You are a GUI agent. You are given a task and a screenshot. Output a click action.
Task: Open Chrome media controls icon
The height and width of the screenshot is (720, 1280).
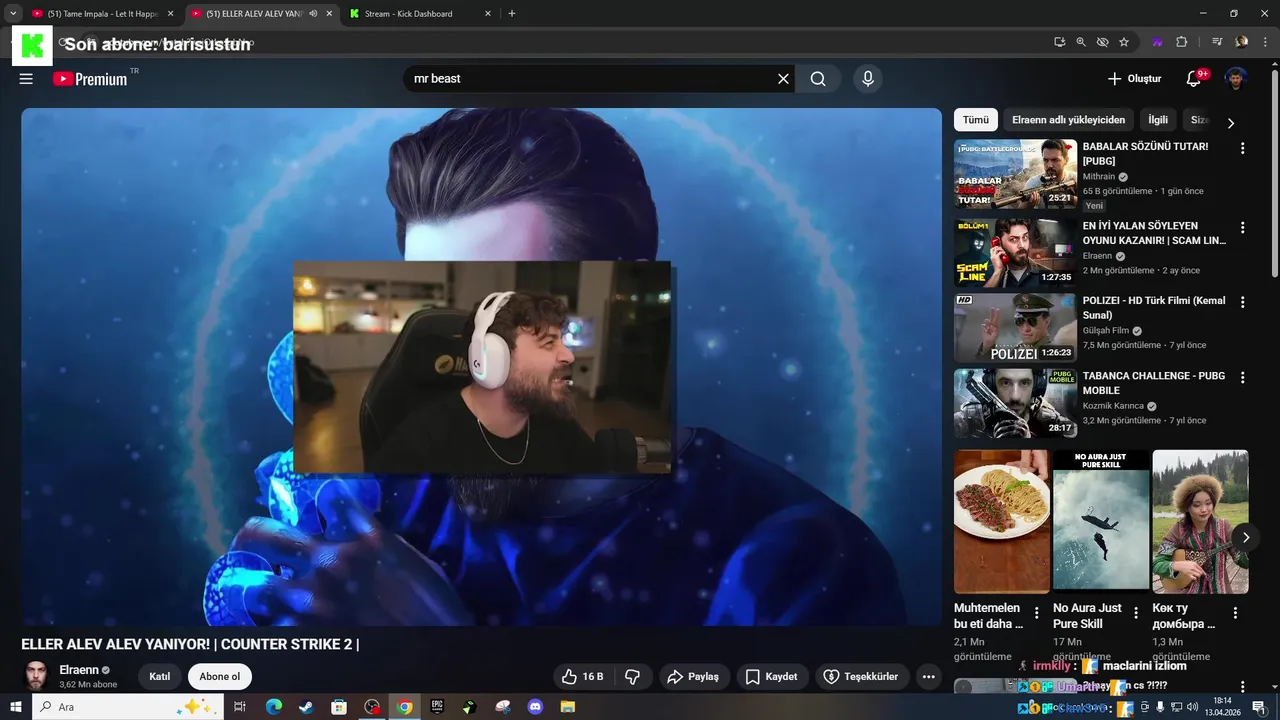tap(1217, 42)
